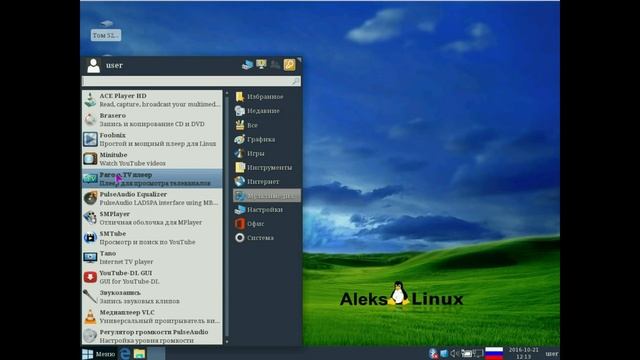Open the Система category

[267, 238]
